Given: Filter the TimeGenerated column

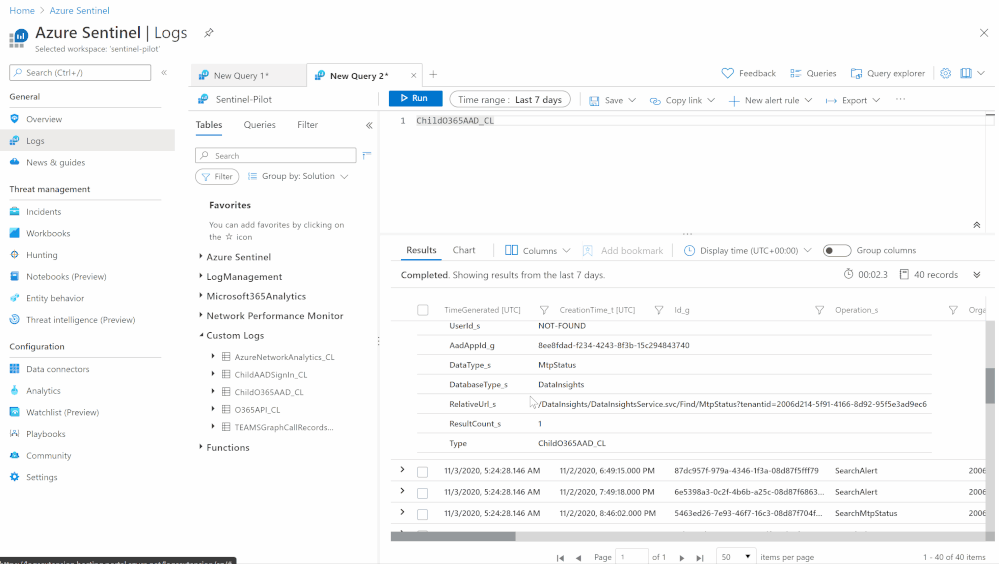Looking at the screenshot, I should (543, 310).
